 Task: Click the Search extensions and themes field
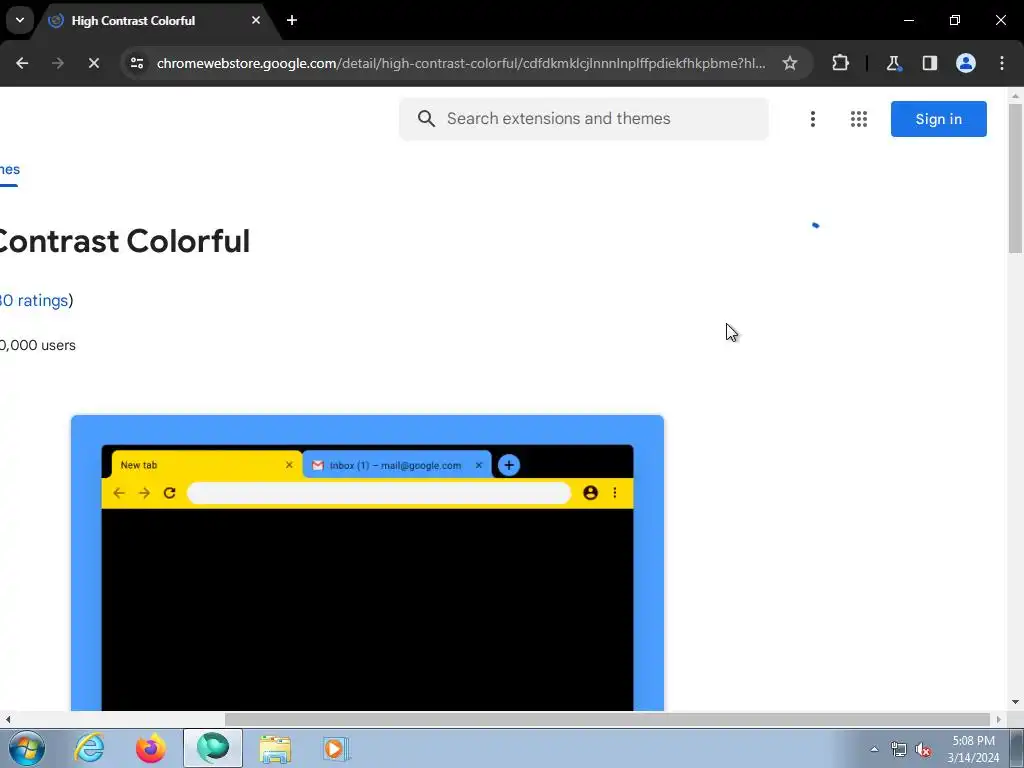[x=583, y=119]
